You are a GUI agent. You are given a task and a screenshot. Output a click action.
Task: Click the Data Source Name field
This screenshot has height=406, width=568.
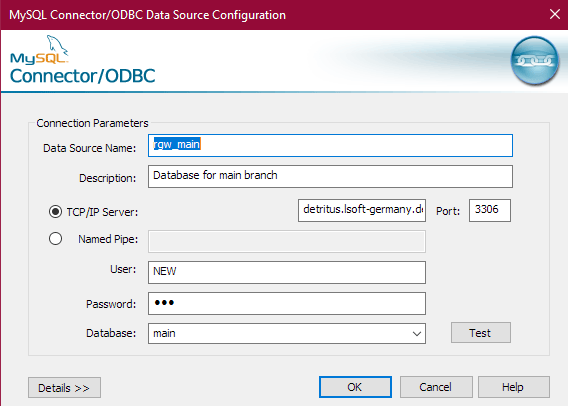pos(330,145)
